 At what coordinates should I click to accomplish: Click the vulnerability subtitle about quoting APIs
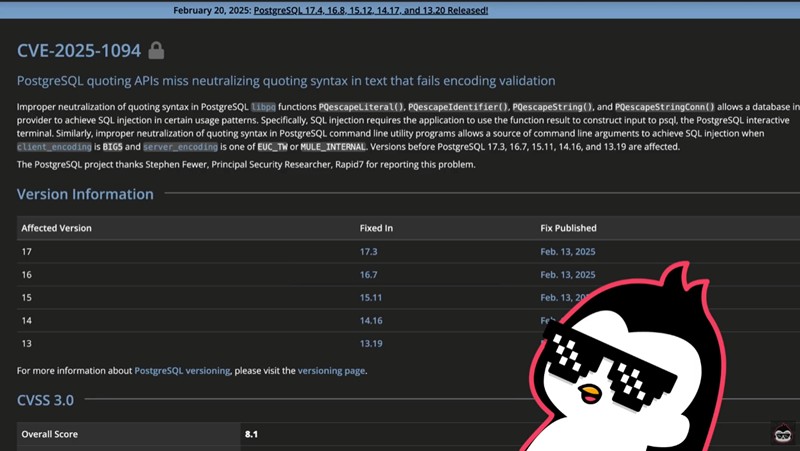[x=286, y=81]
